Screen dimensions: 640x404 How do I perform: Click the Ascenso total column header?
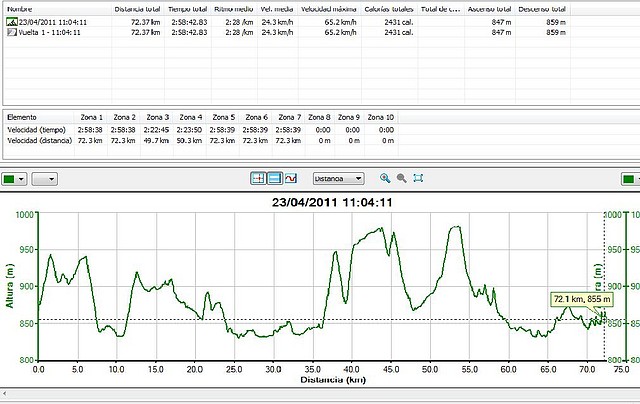coord(489,9)
